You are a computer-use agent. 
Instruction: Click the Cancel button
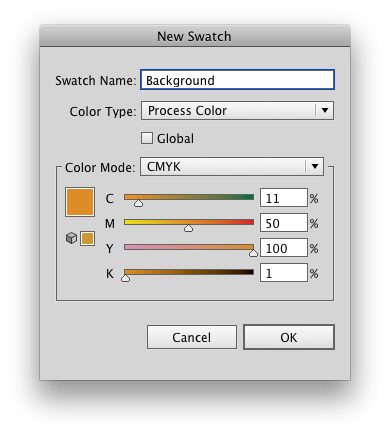coord(192,337)
